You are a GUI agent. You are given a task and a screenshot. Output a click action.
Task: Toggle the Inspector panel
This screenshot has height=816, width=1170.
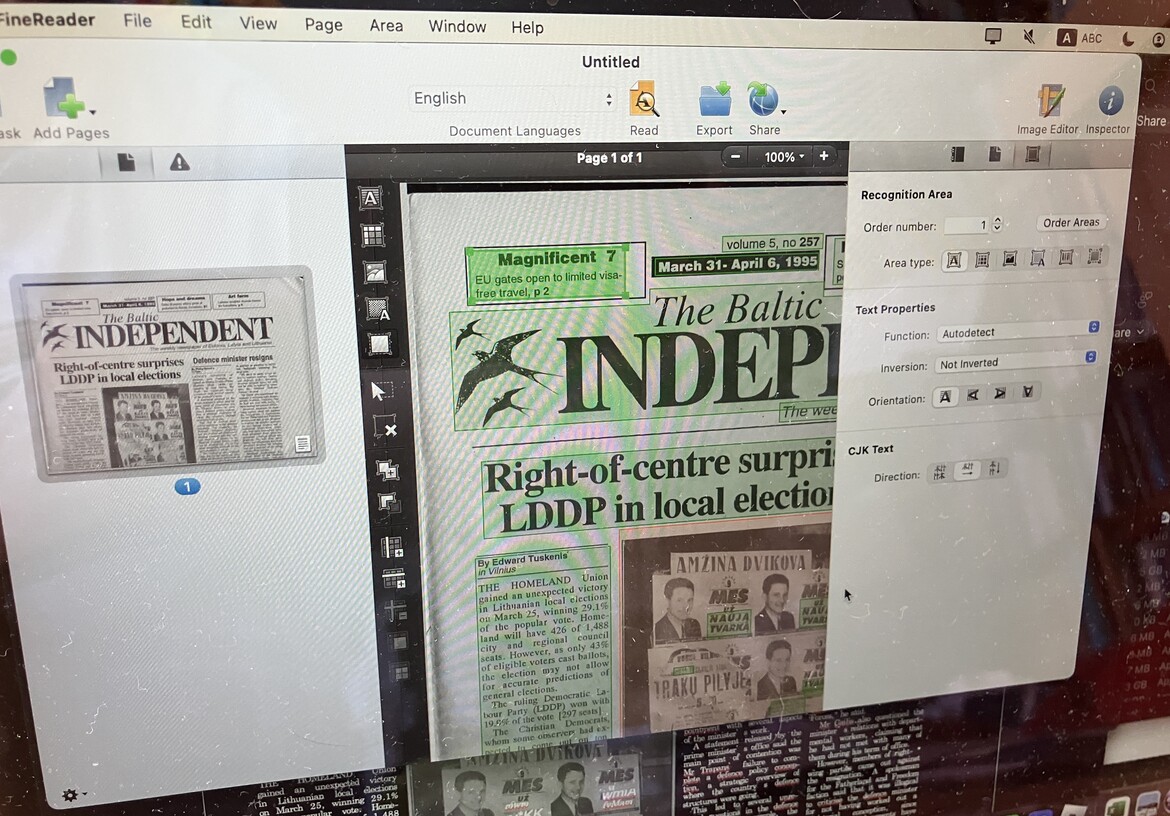coord(1110,102)
